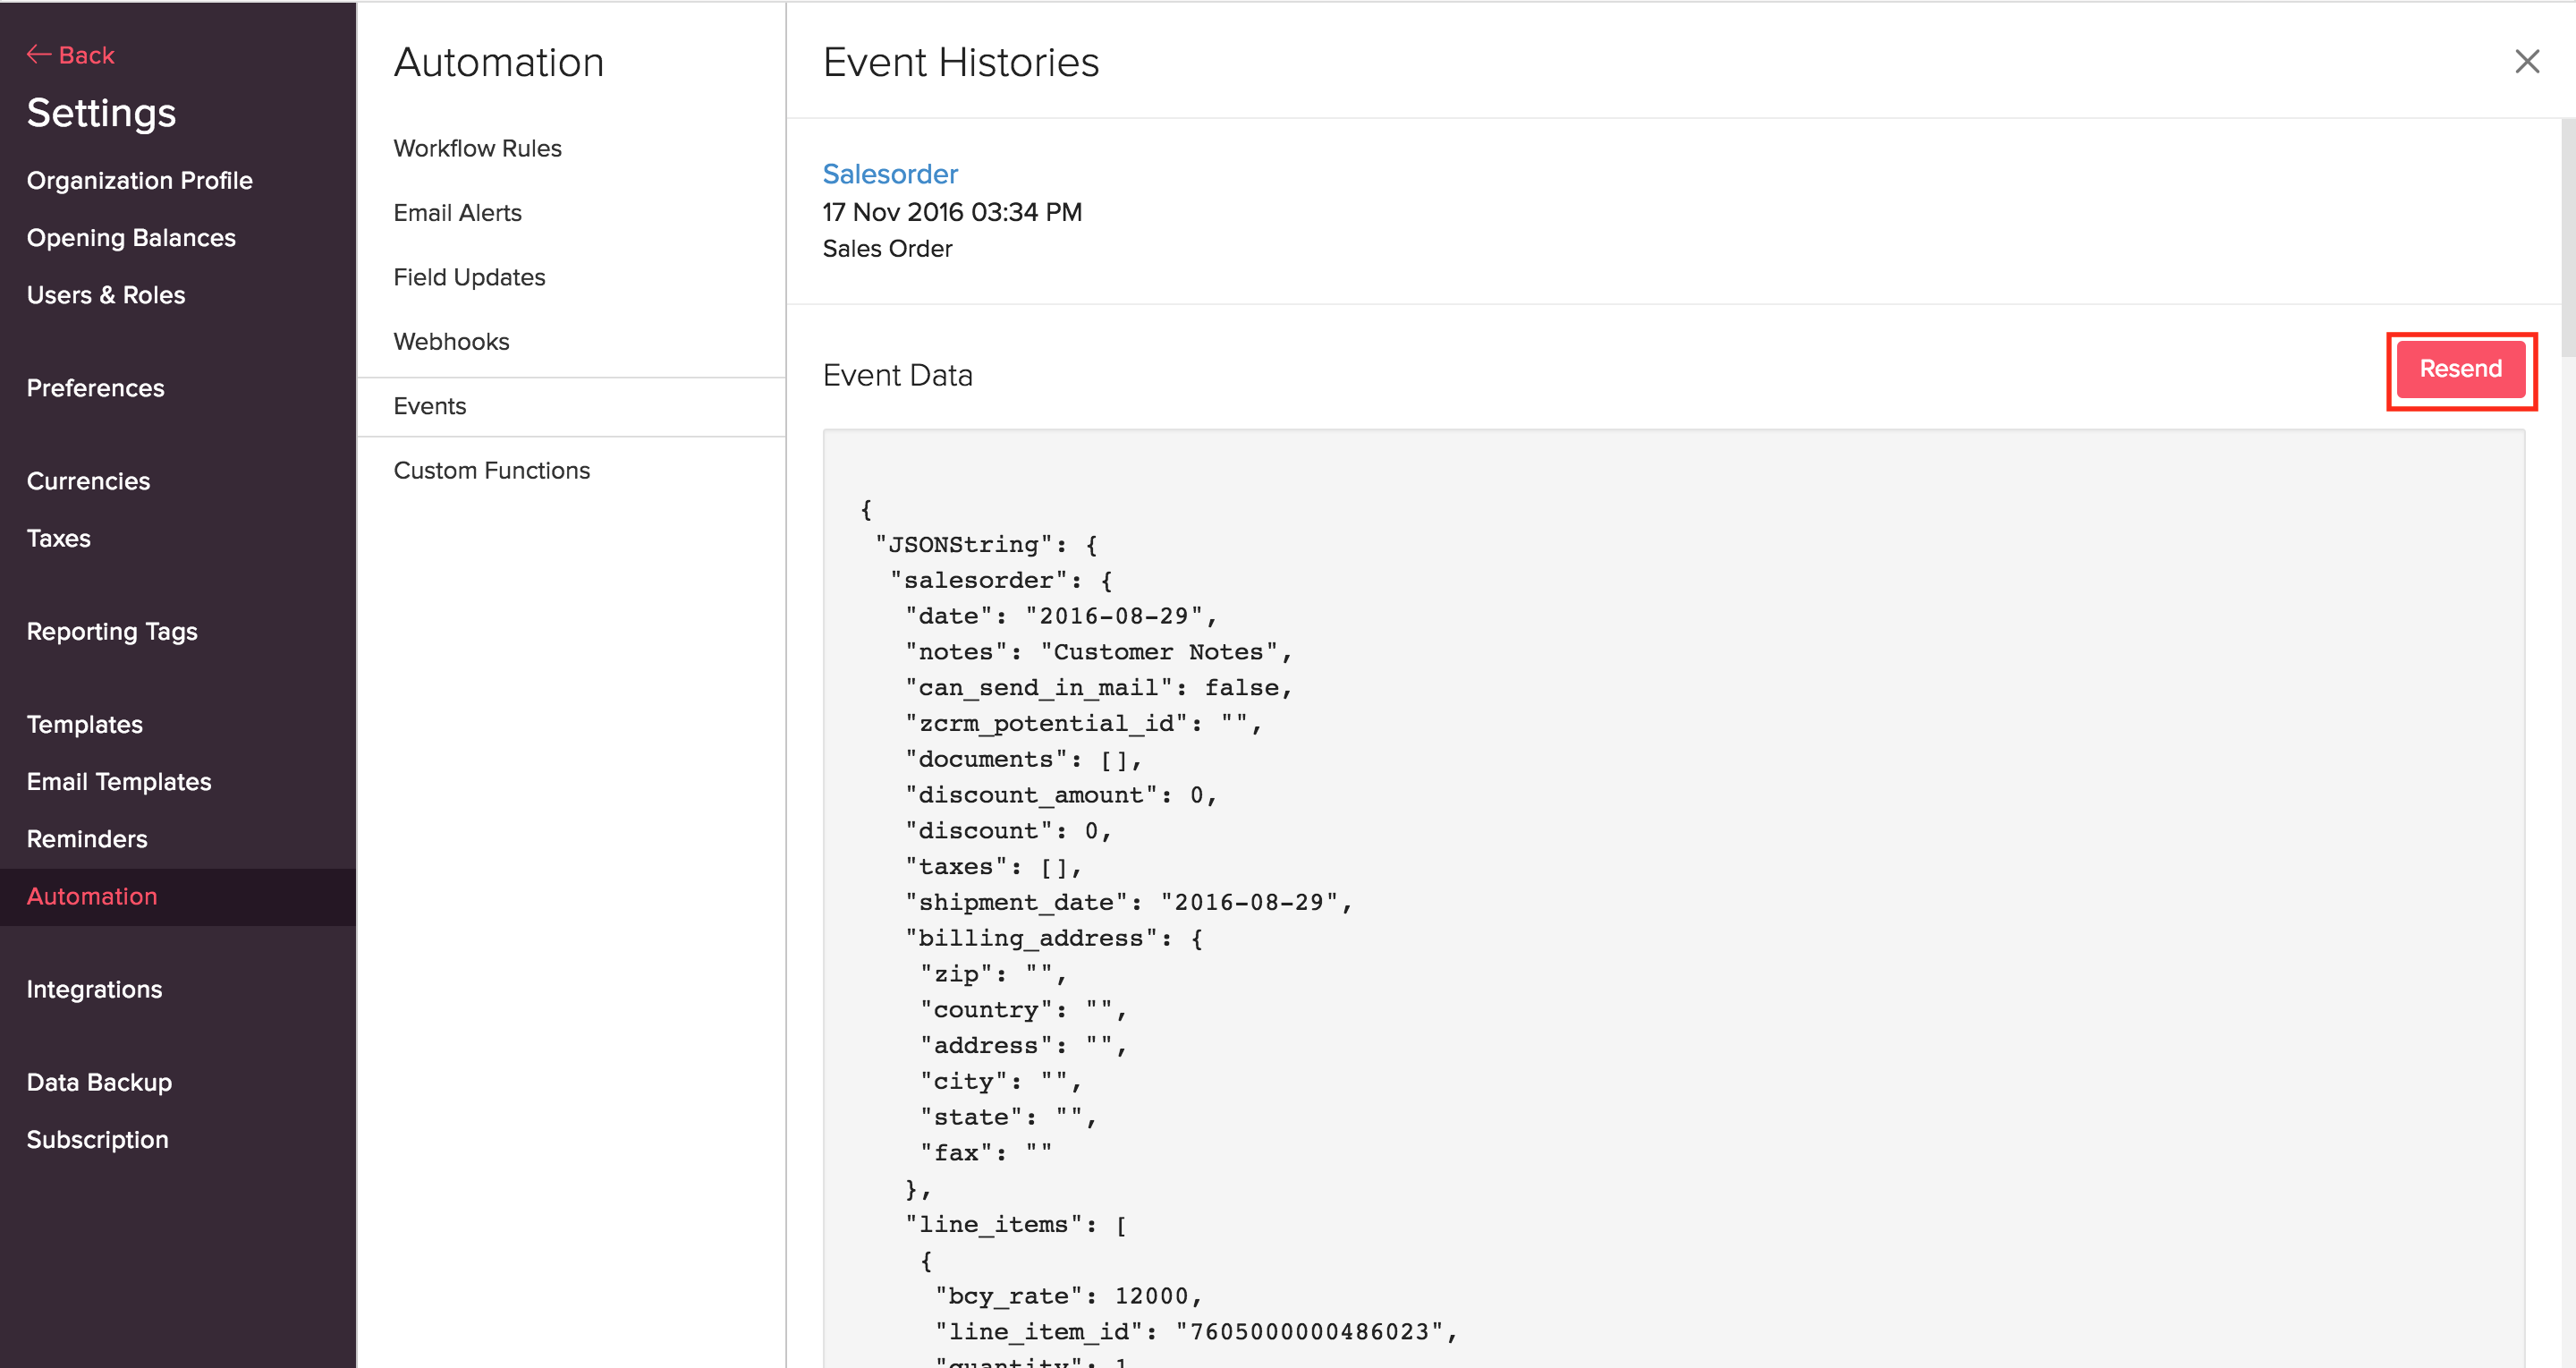Select Reporting Tags in sidebar
This screenshot has height=1368, width=2576.
point(112,631)
